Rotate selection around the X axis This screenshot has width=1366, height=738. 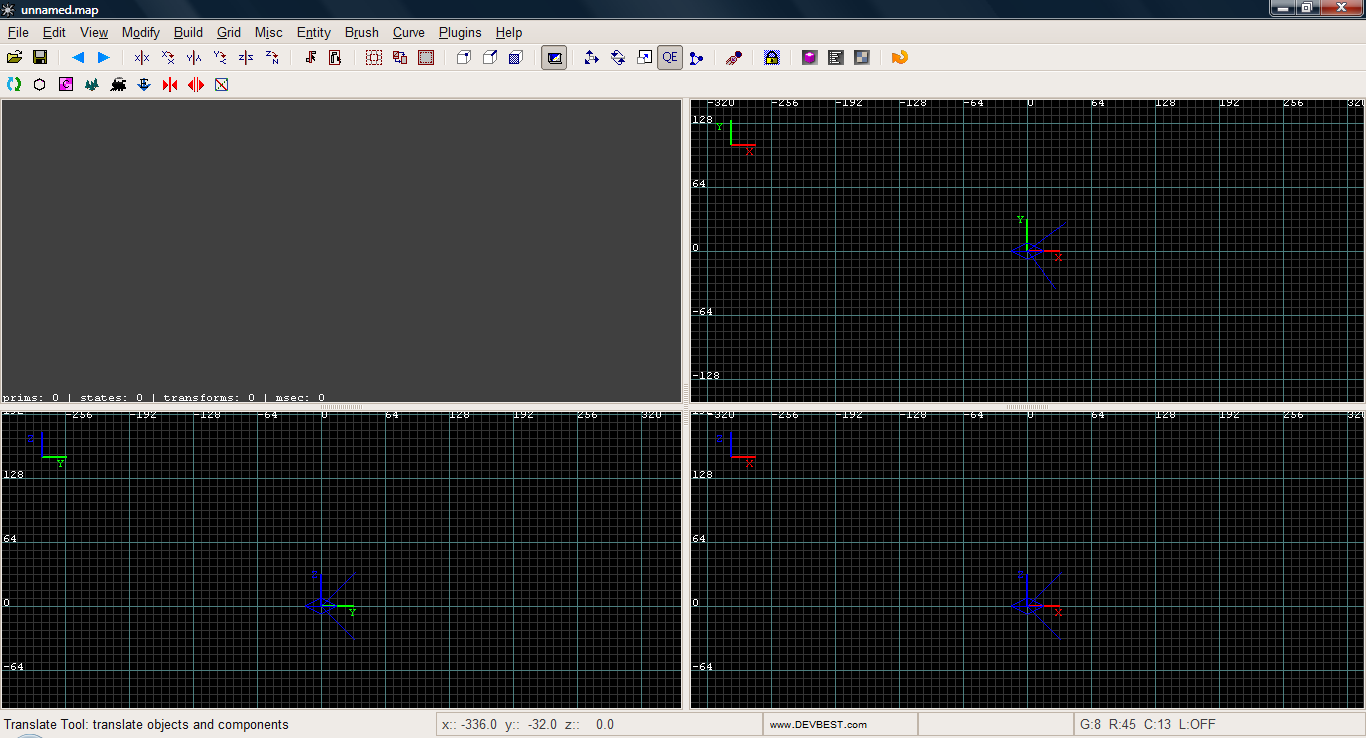pos(168,58)
